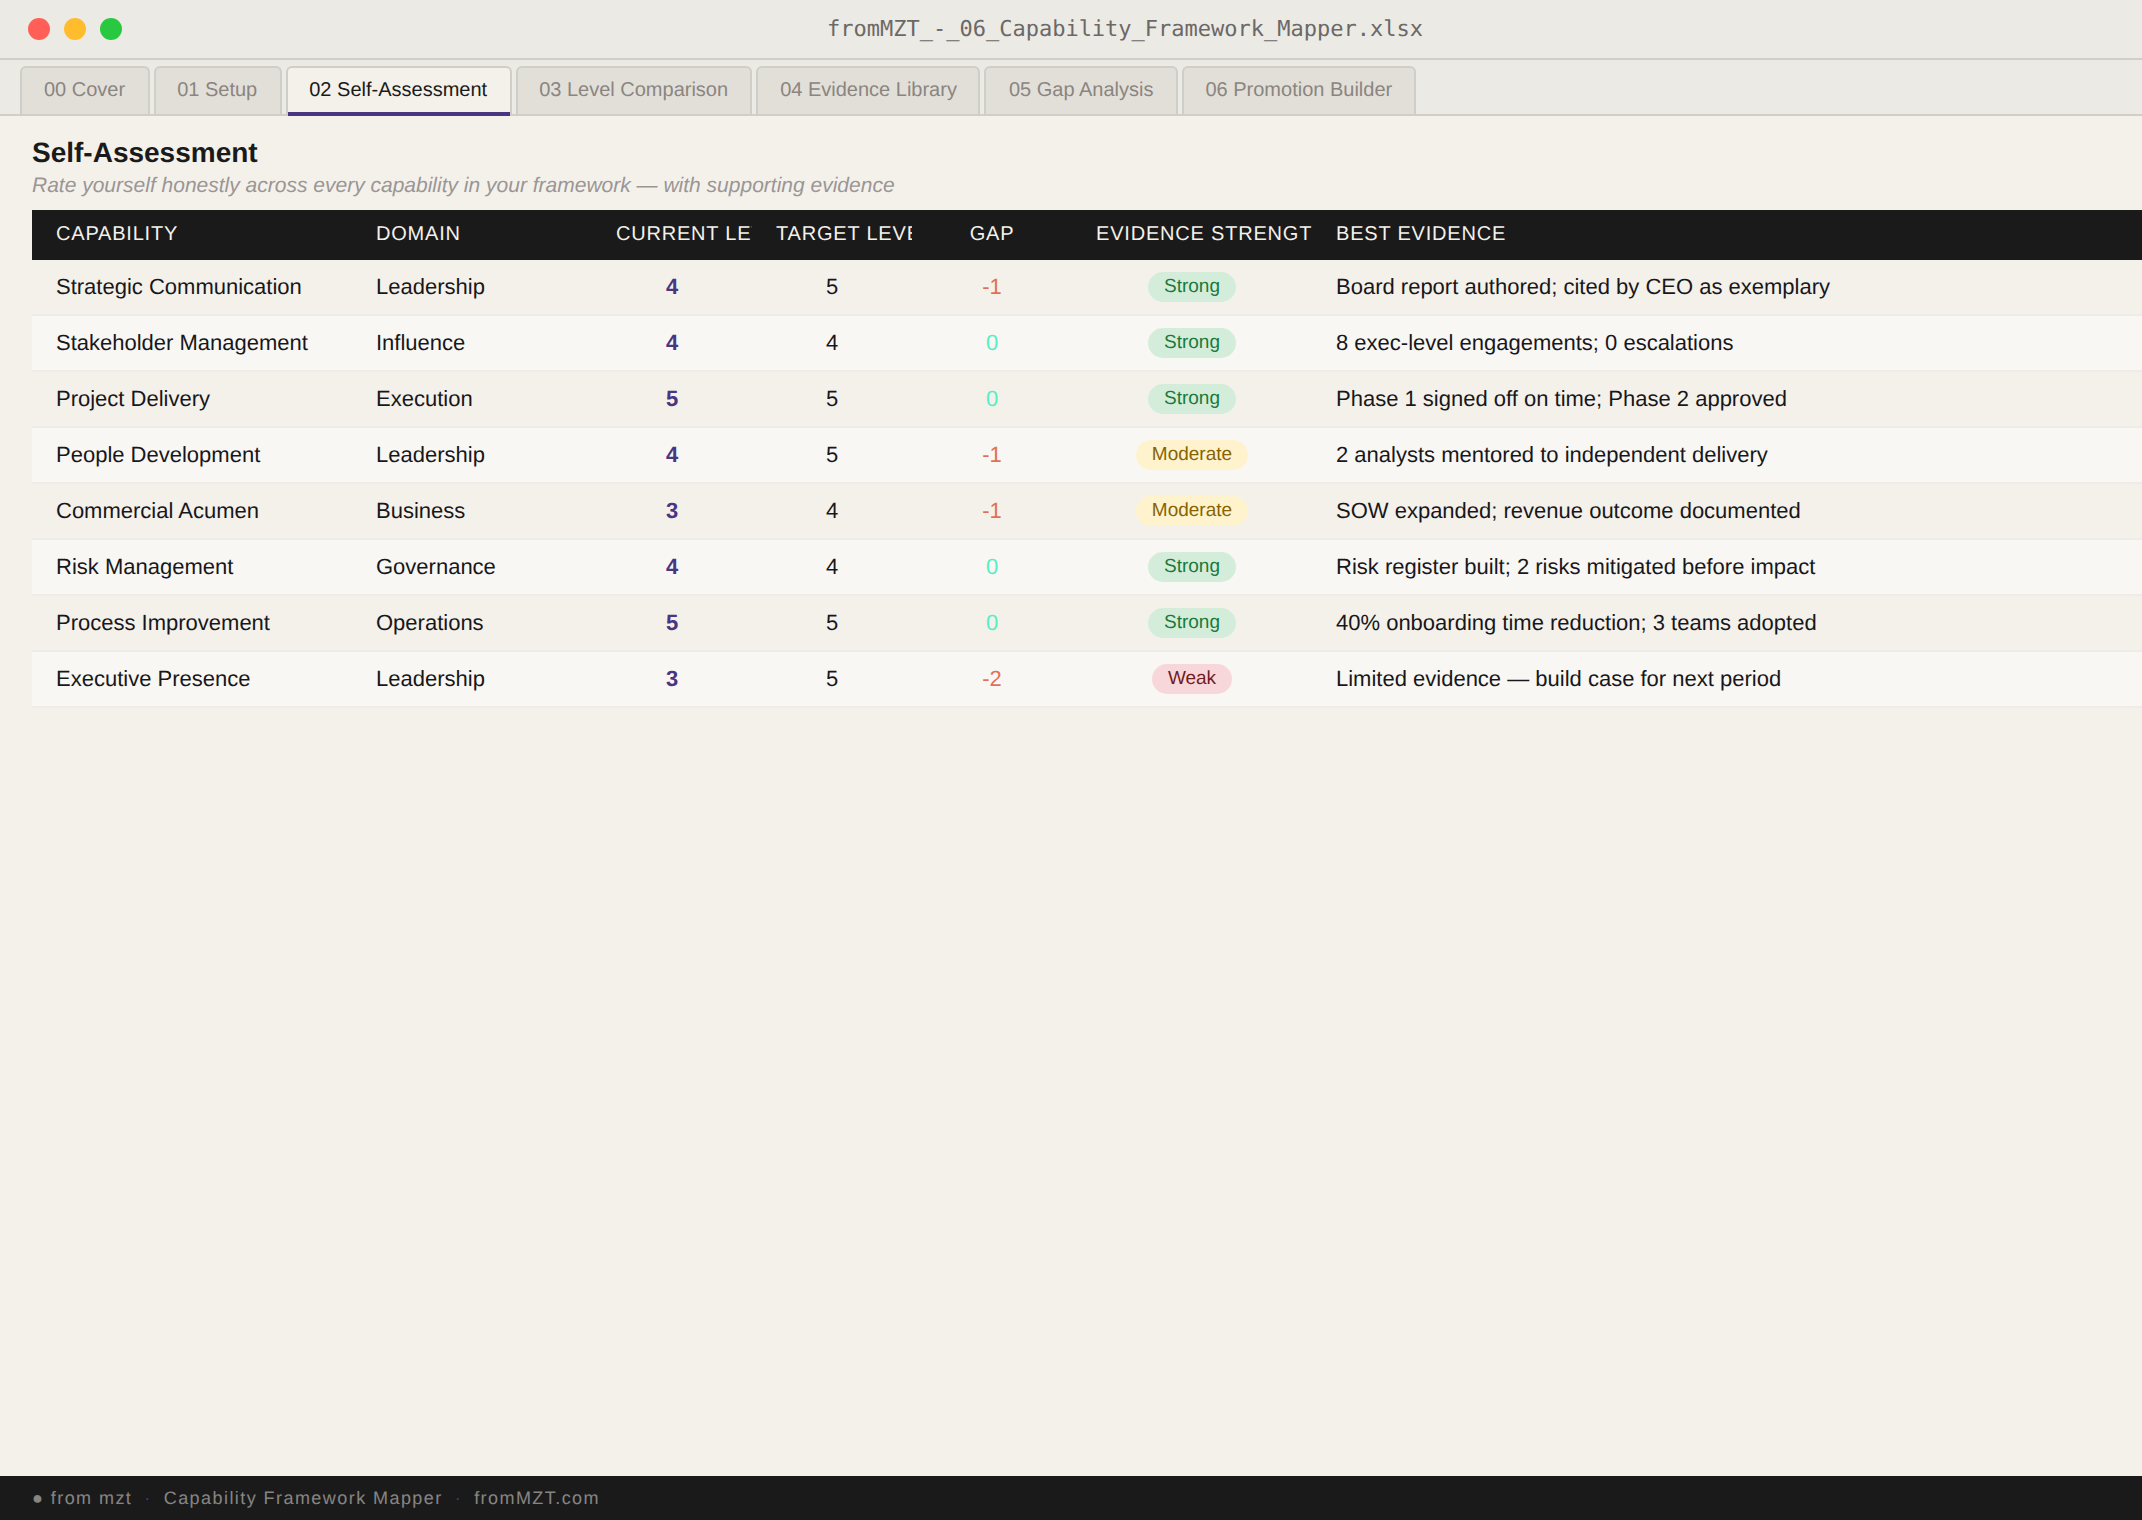The width and height of the screenshot is (2142, 1520).
Task: Click 'from mzt' in the footer
Action: click(x=91, y=1498)
